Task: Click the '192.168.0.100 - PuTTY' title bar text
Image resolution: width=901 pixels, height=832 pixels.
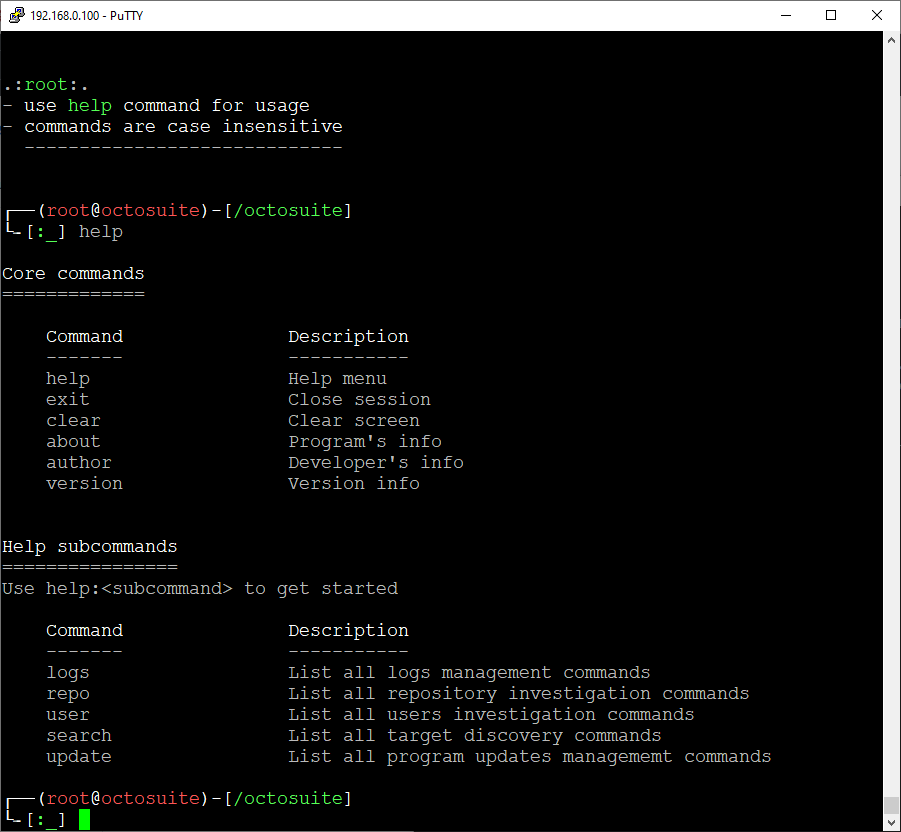Action: pos(87,15)
